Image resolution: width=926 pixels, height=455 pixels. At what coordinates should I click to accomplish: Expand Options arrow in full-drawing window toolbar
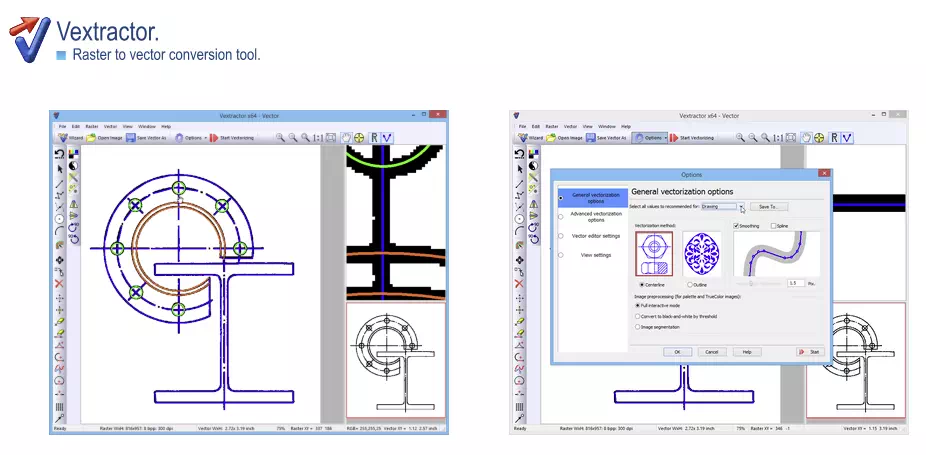(206, 138)
